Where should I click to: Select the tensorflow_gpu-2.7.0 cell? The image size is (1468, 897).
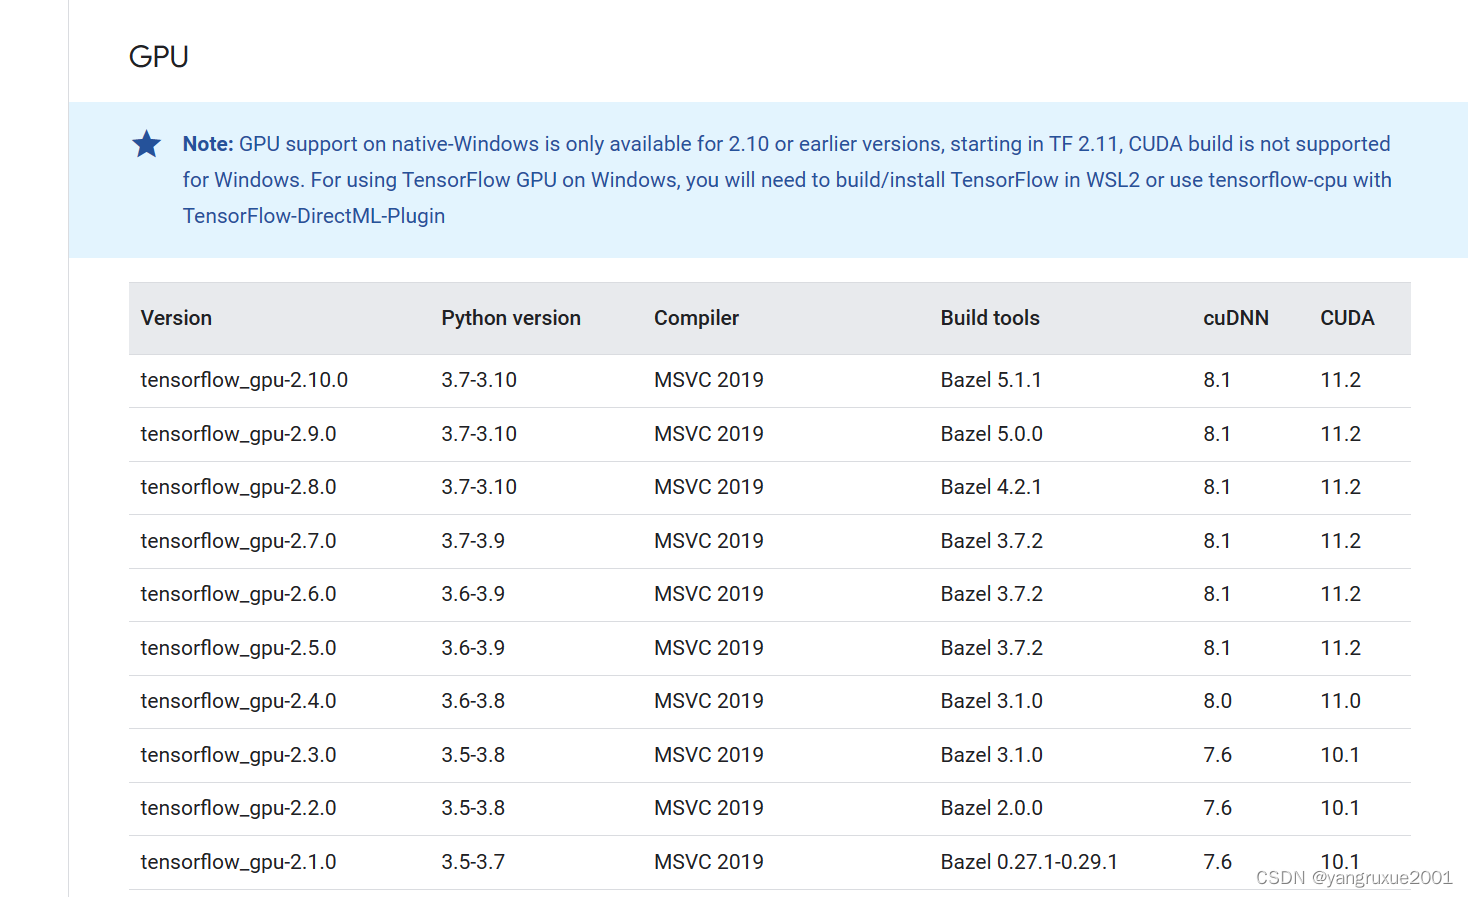click(238, 542)
